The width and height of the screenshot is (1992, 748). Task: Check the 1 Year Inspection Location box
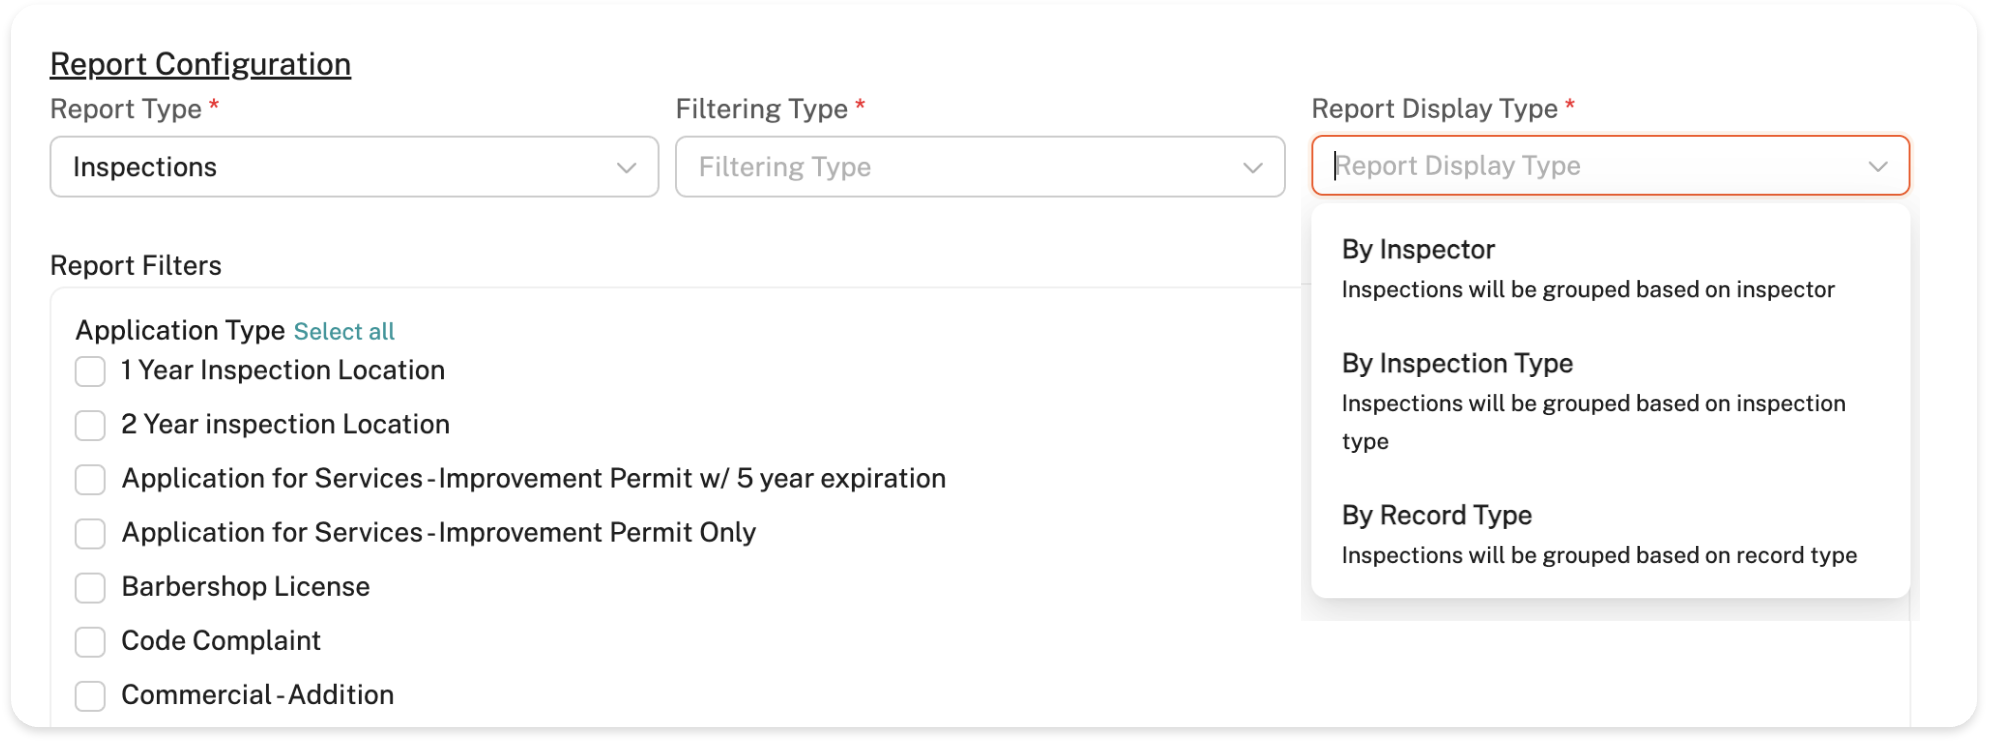(x=90, y=372)
